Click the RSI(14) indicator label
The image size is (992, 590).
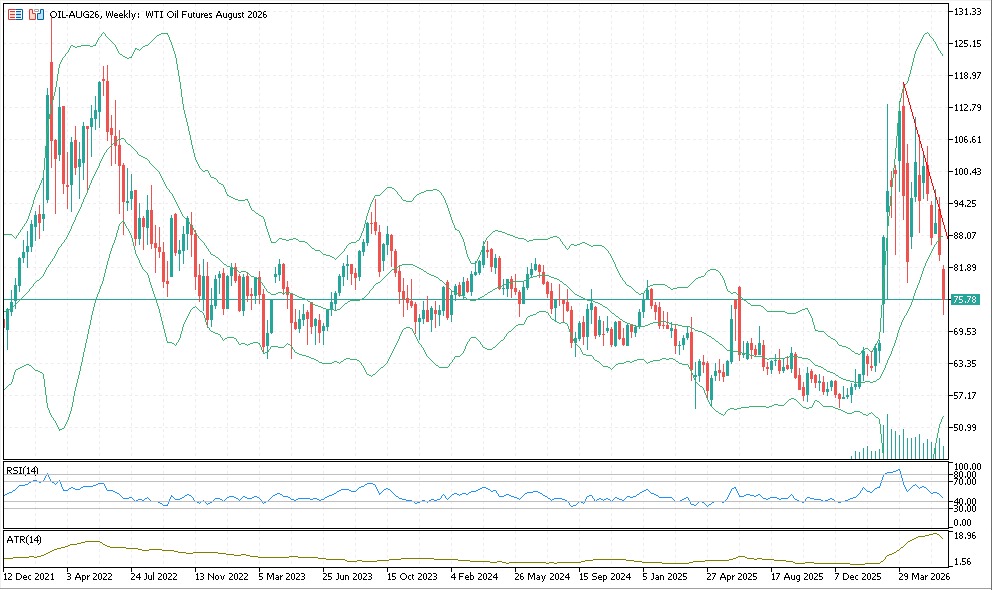pyautogui.click(x=22, y=470)
